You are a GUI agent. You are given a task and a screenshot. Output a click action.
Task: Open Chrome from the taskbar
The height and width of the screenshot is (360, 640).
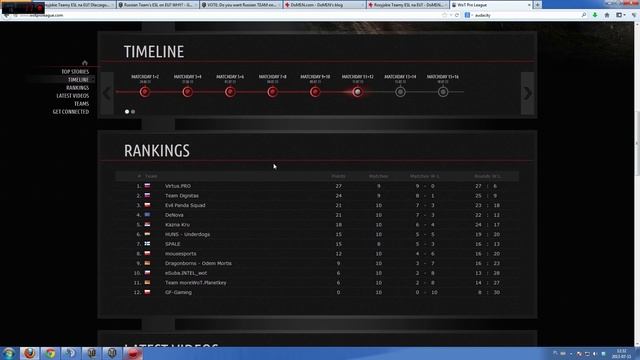pos(50,353)
